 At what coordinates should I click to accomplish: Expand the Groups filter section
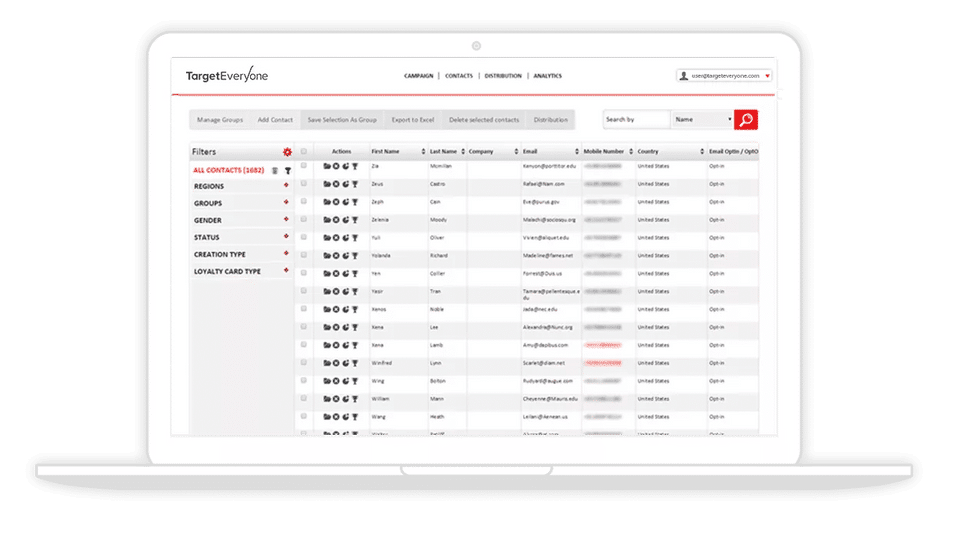tap(286, 202)
